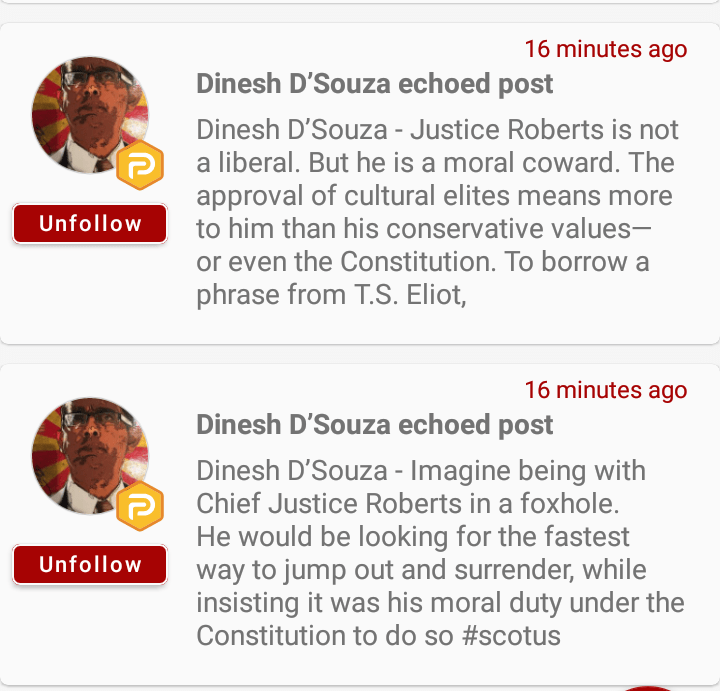Click the second post's "16 minutes ago" timestamp

[x=606, y=390]
